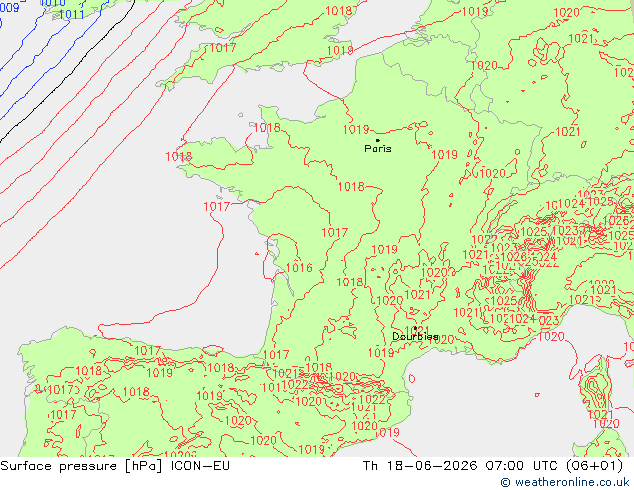Screen dimensions: 634x490
Task: Click the 1016 isobar label near the Atlantic coast
Action: [299, 268]
